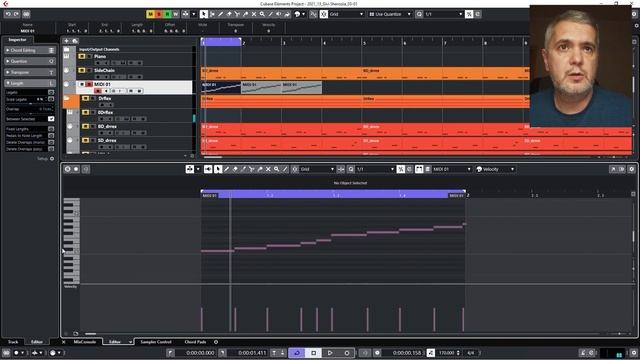Image resolution: width=640 pixels, height=360 pixels.
Task: Toggle Between Selected checkbox in Inspector
Action: coord(51,119)
